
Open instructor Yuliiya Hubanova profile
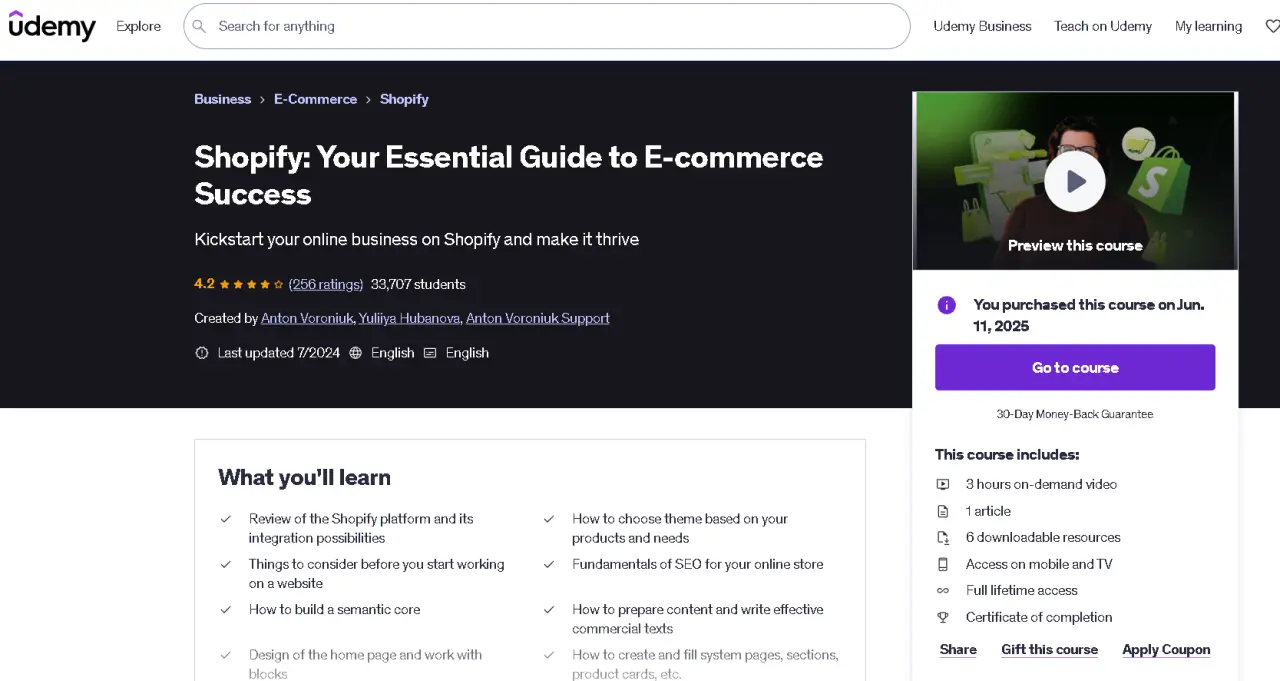[x=410, y=318]
